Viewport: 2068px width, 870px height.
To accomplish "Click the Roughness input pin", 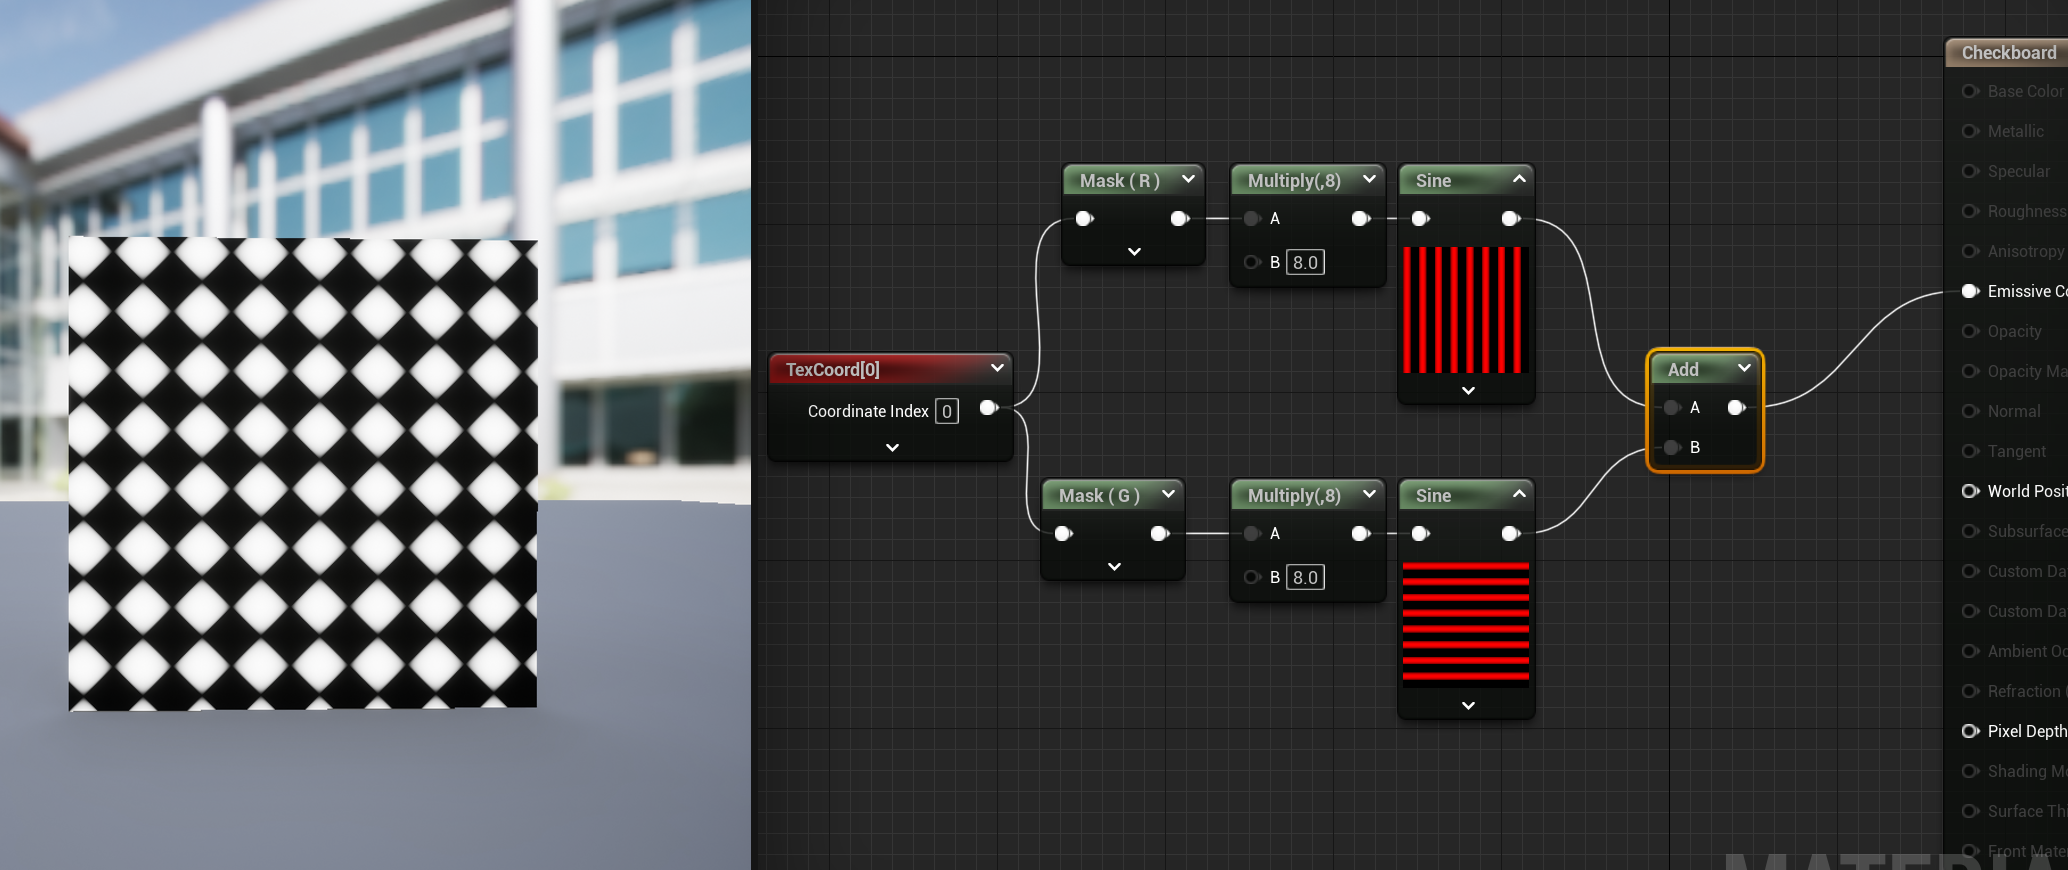I will [1971, 211].
